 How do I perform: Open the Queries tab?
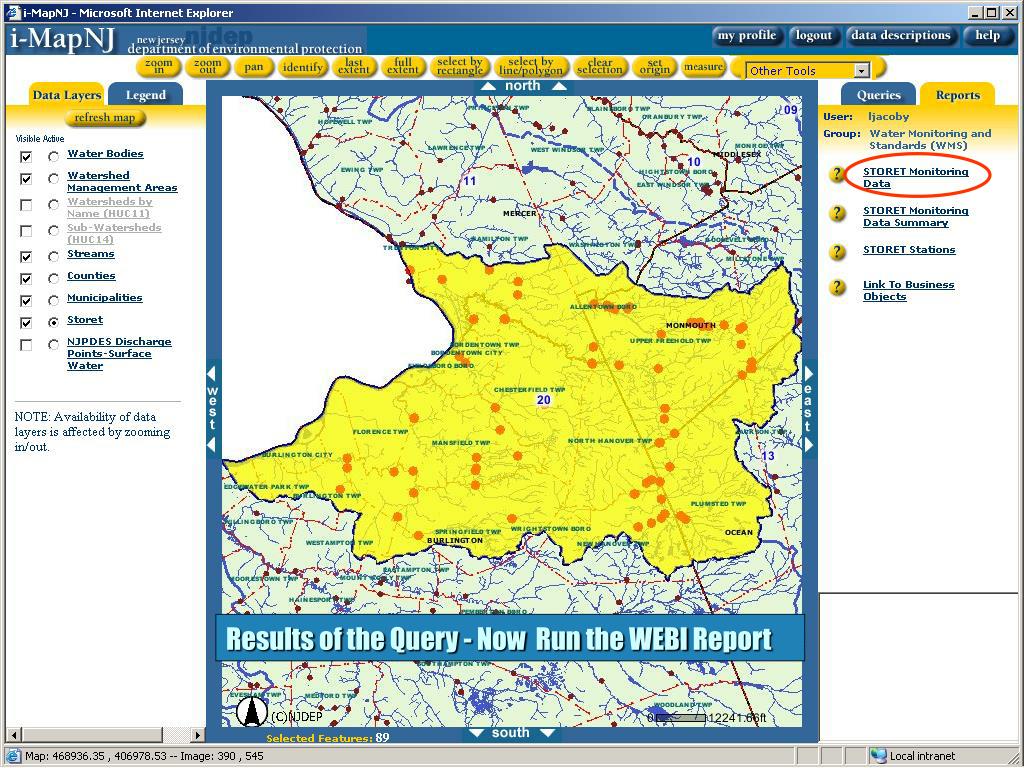coord(878,95)
